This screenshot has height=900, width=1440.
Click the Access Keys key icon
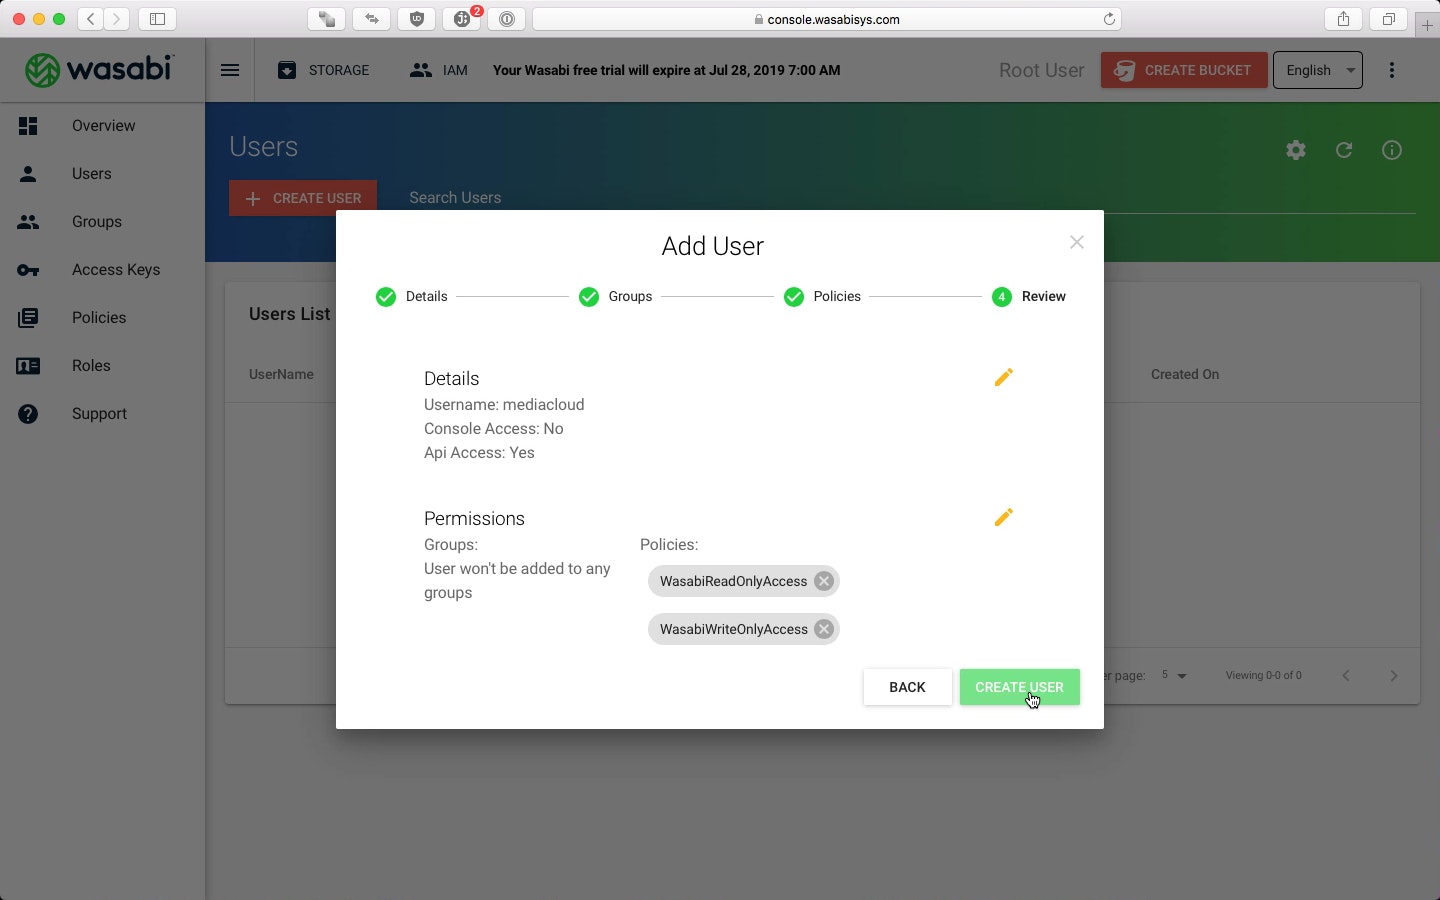pos(28,270)
